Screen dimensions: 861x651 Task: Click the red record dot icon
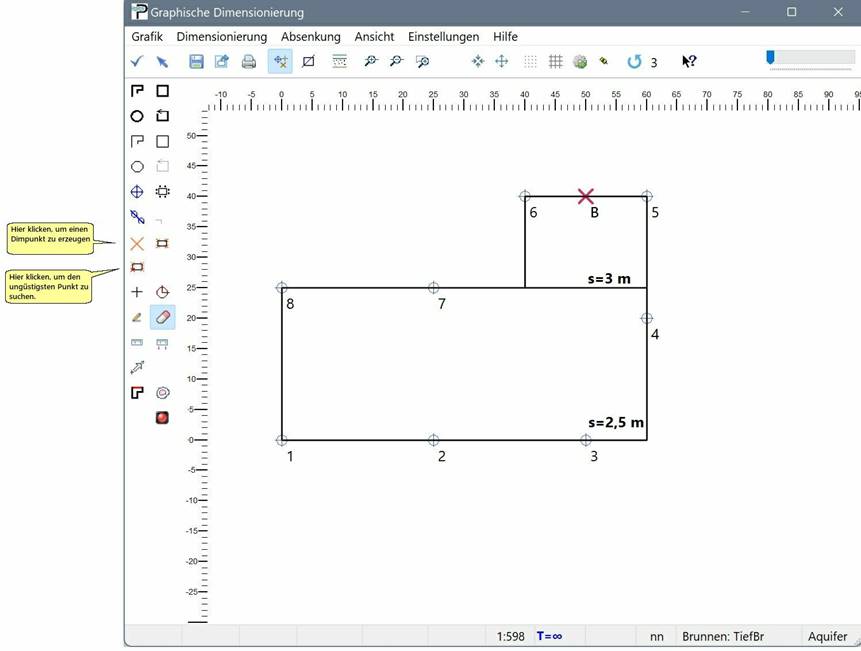[x=162, y=417]
